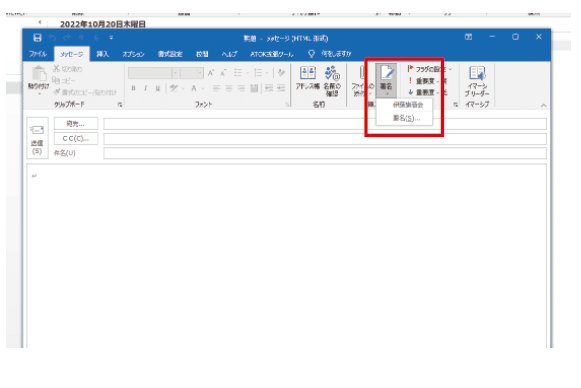Click the Redo arrow in title bar
Viewport: 581px width, 388px height.
tap(67, 37)
